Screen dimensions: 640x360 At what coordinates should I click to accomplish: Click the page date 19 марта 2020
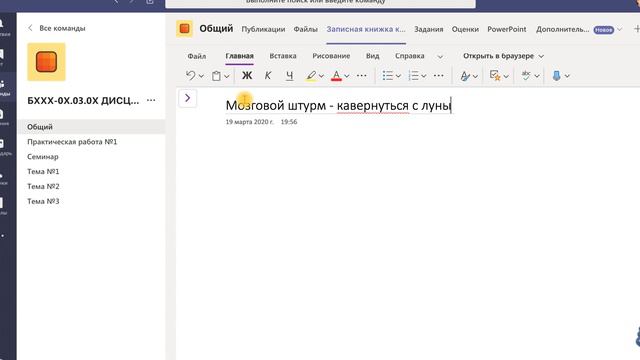coord(249,122)
